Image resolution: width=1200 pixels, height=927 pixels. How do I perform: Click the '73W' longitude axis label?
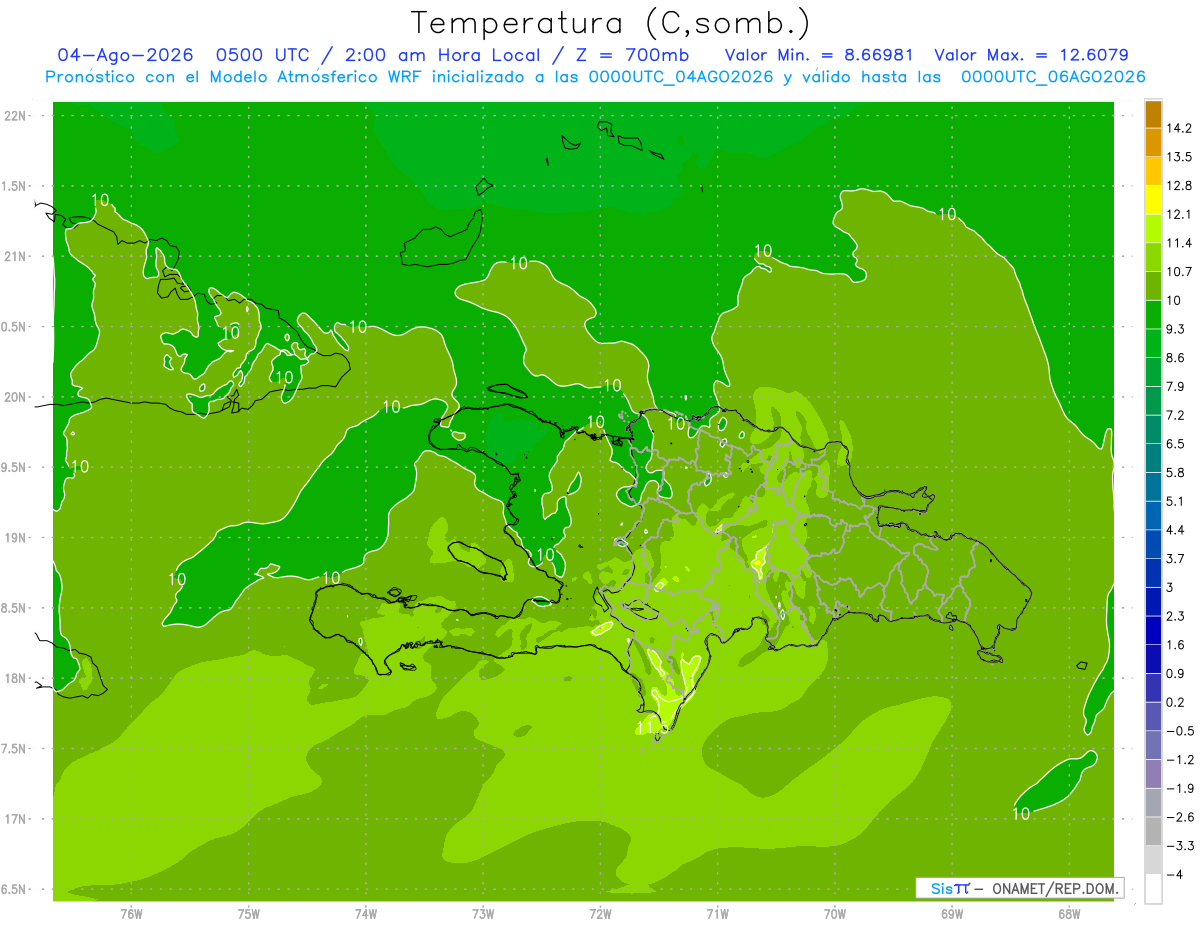(483, 913)
